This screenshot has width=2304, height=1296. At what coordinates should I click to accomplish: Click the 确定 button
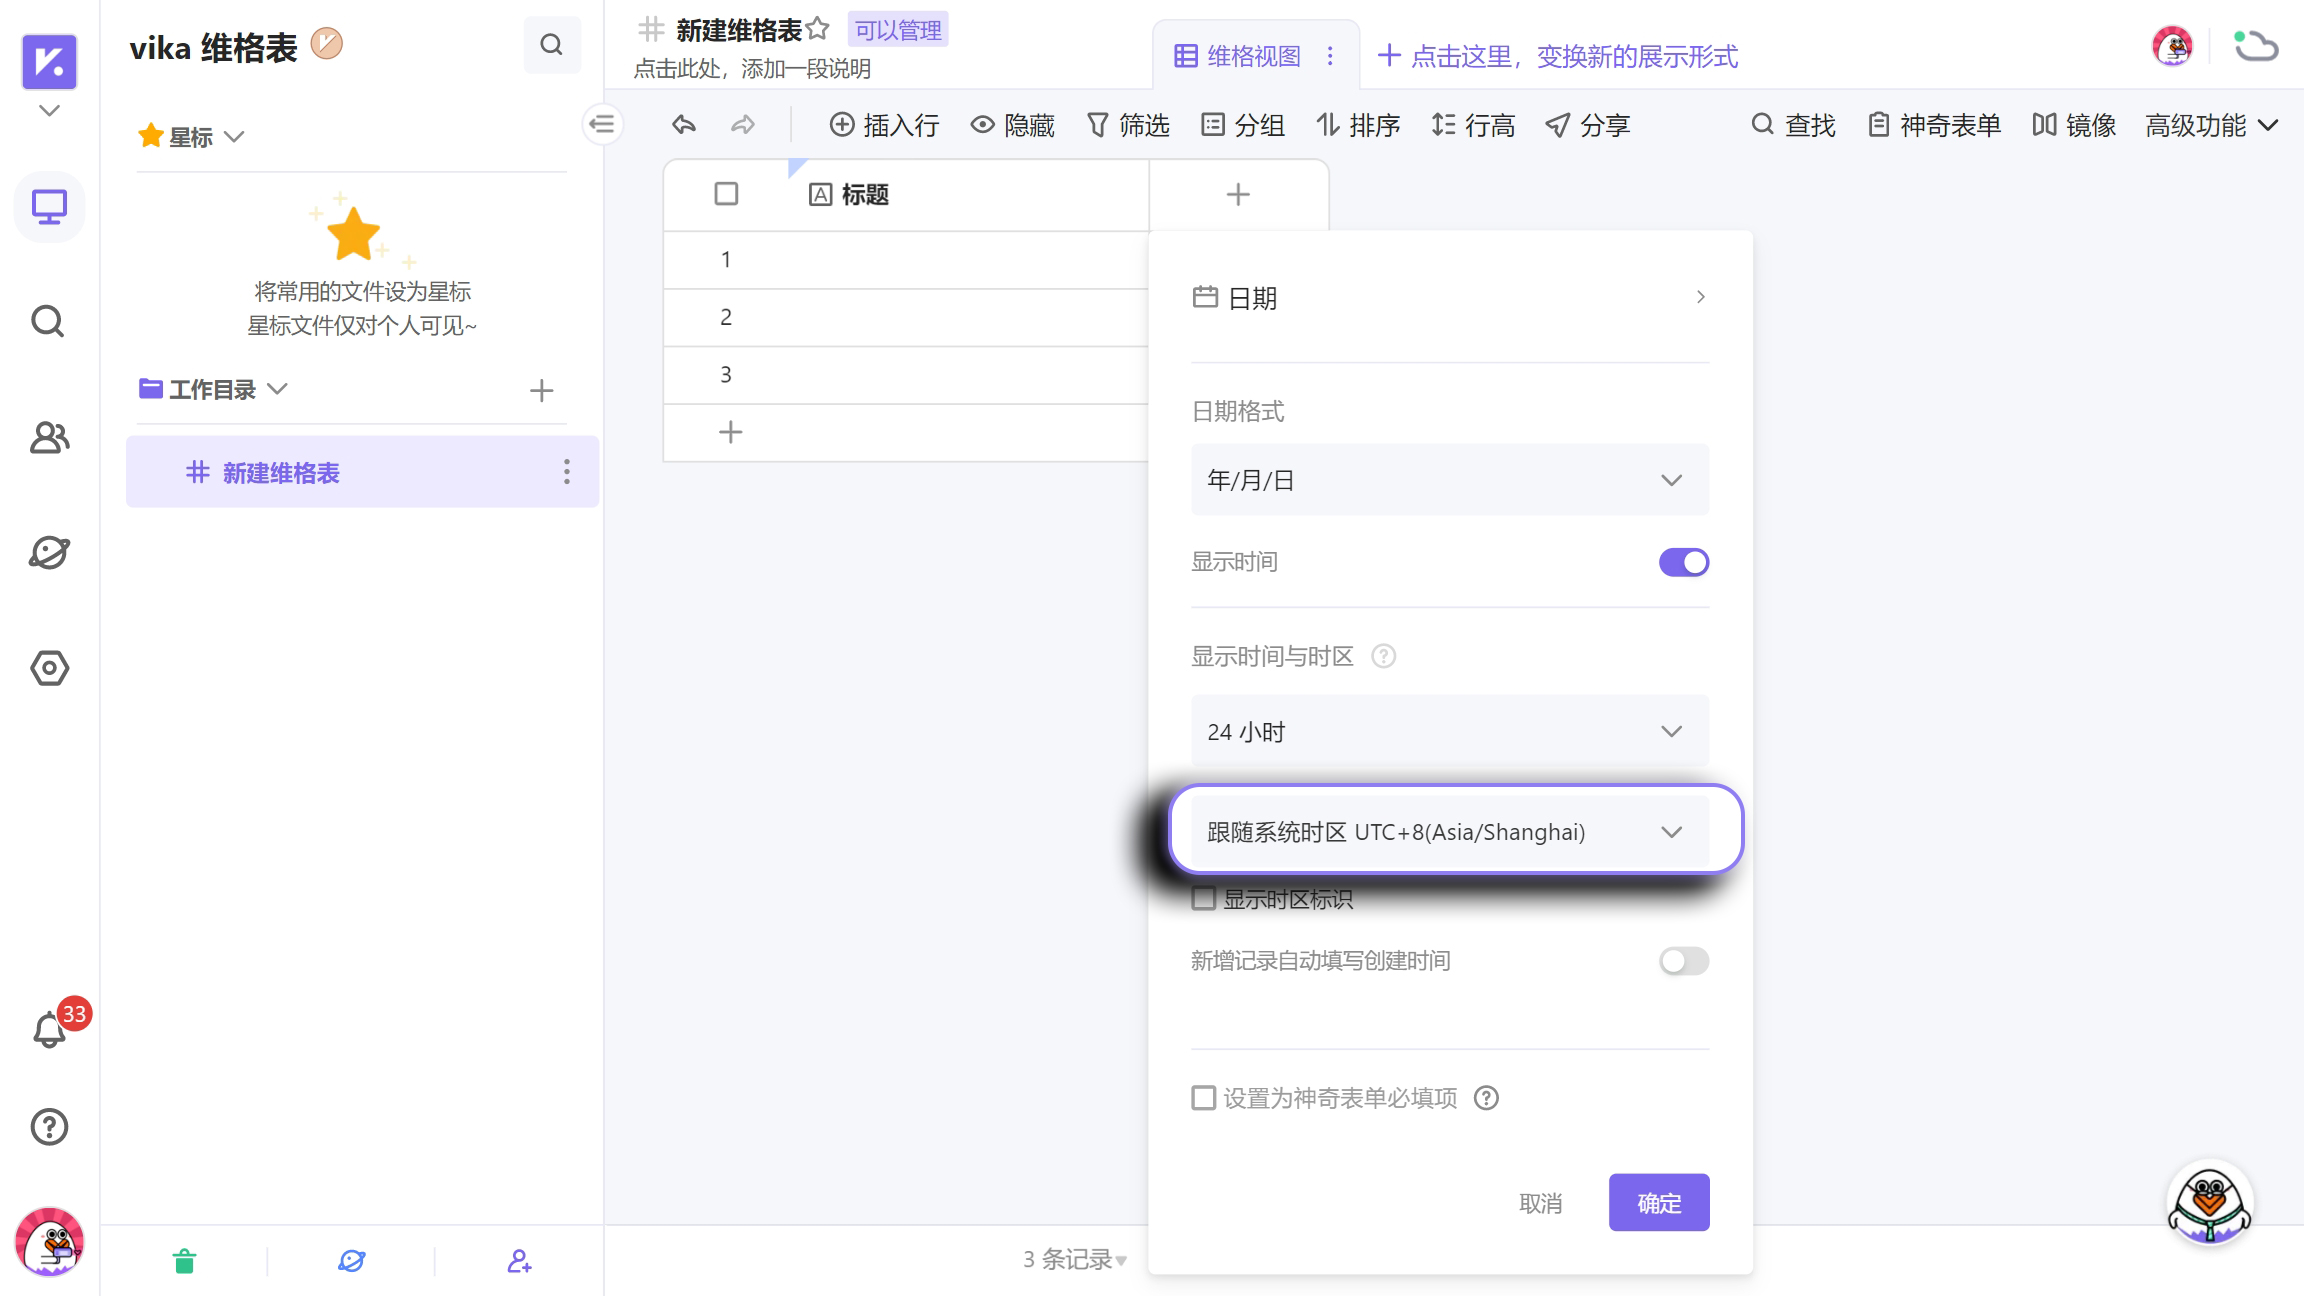point(1658,1203)
